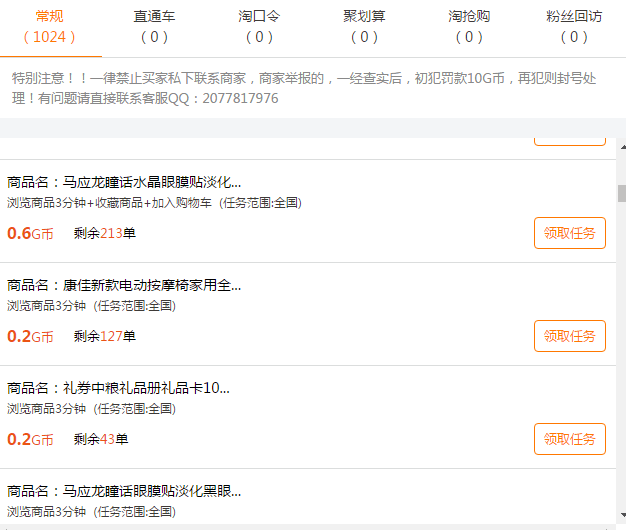Open product title 康佳新款电动按摩椅家用全
626x530 pixels.
pyautogui.click(x=124, y=285)
